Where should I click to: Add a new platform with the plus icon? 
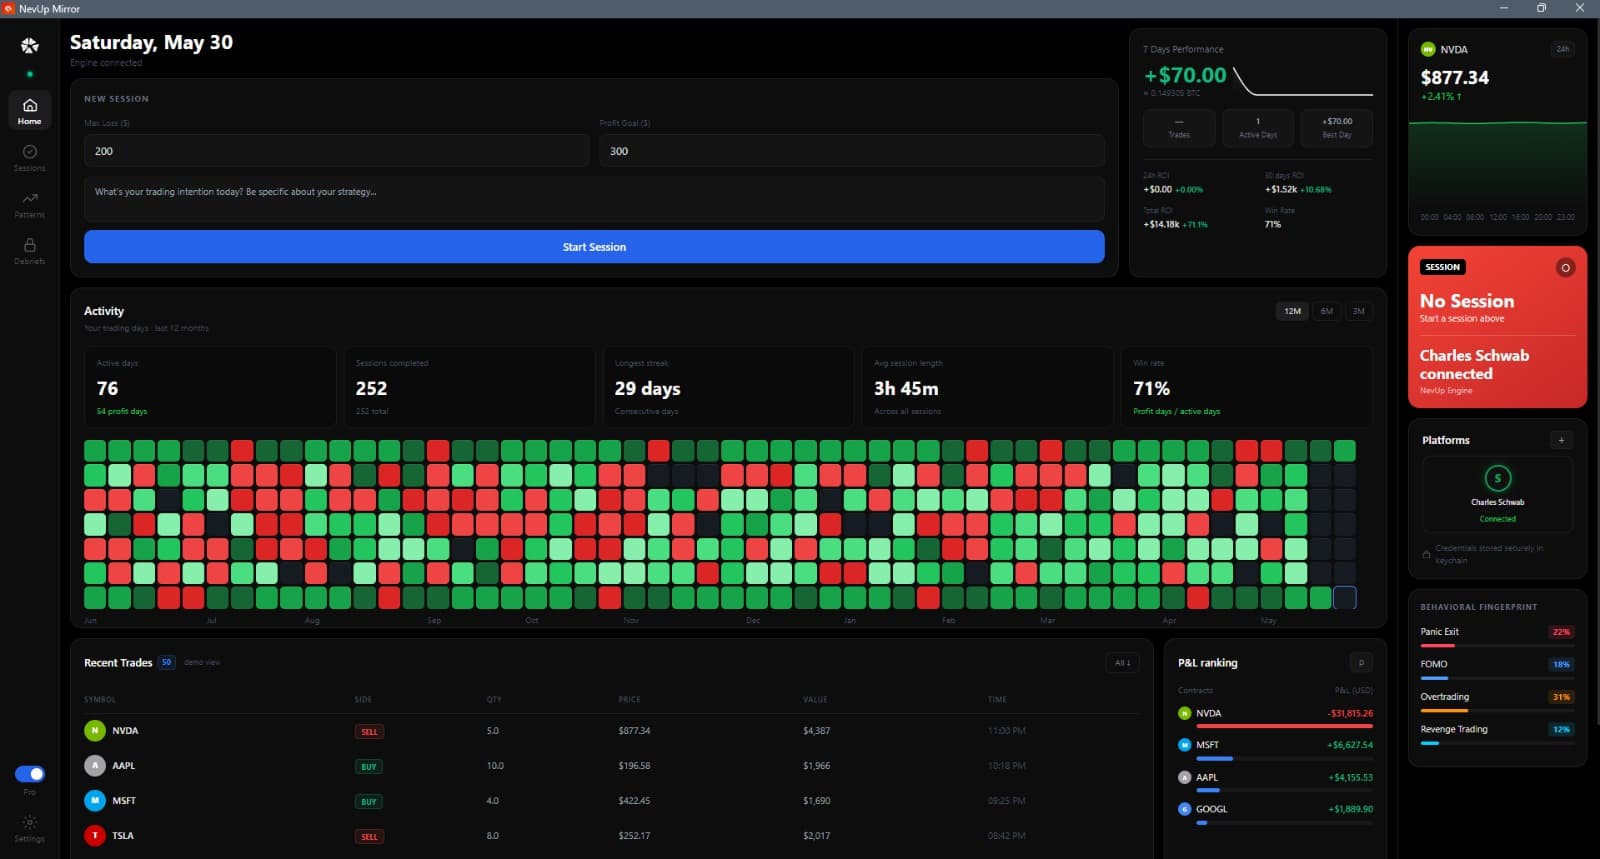click(x=1561, y=440)
